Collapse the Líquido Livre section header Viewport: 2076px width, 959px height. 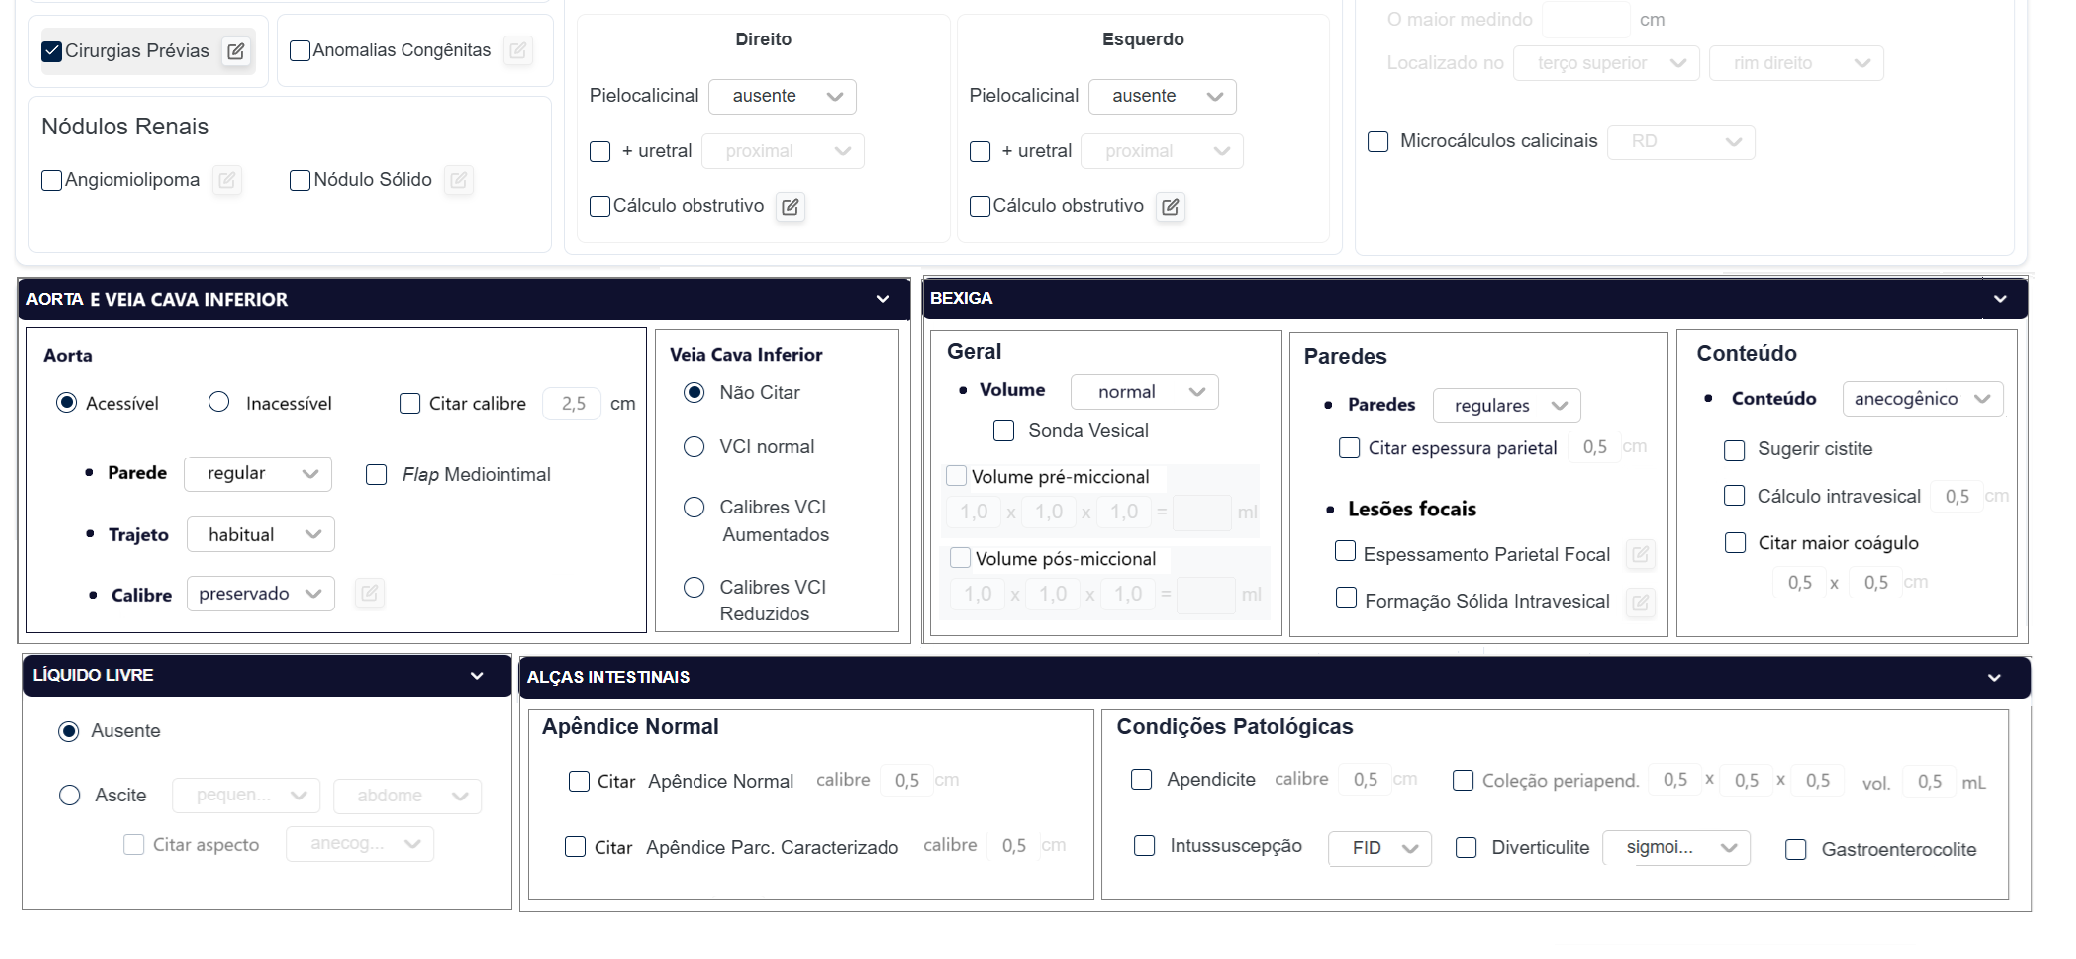coord(477,676)
